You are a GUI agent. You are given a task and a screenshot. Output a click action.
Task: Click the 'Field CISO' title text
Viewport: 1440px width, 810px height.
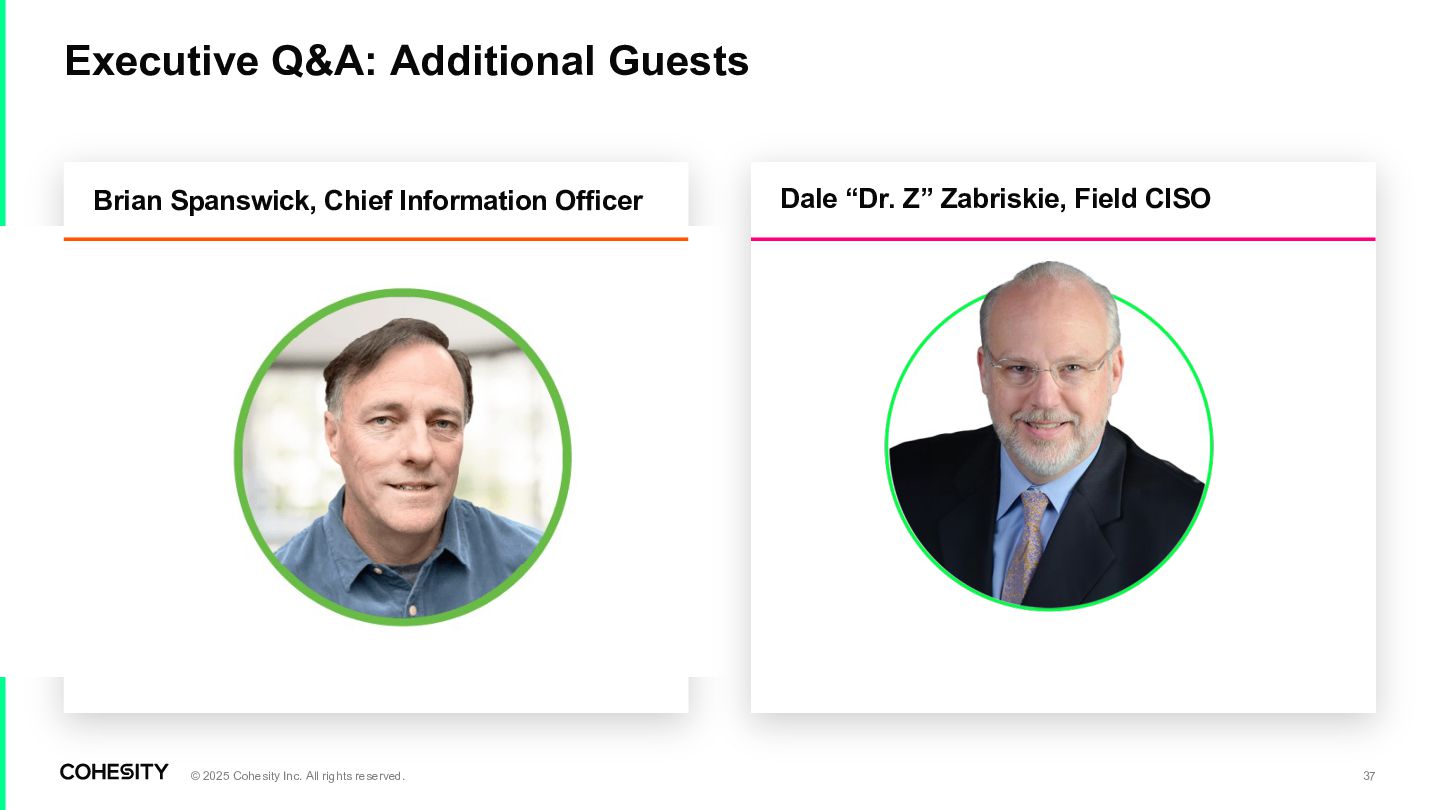pos(1142,199)
